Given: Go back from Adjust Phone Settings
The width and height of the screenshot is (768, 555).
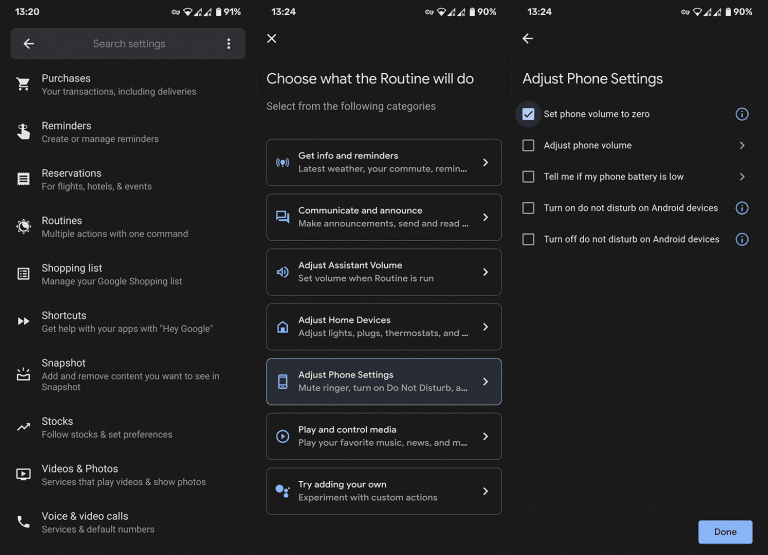Looking at the screenshot, I should click(x=528, y=39).
